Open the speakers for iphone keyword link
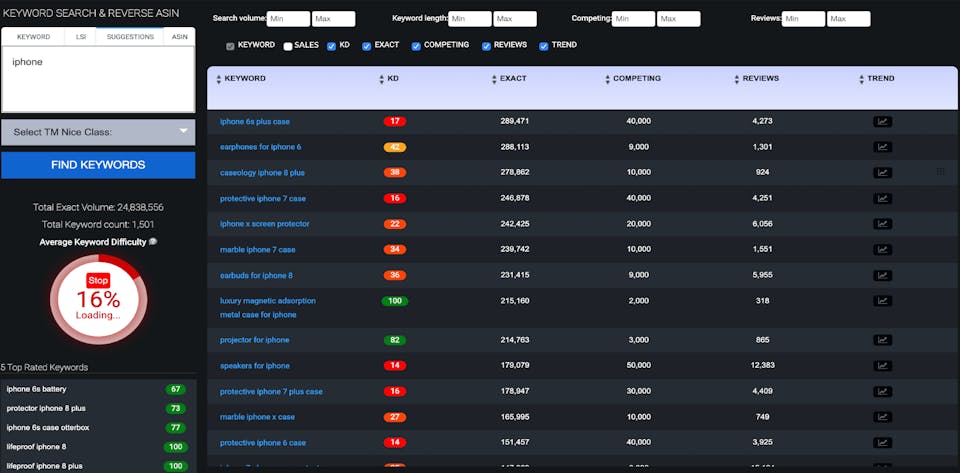The height and width of the screenshot is (473, 960). click(255, 366)
